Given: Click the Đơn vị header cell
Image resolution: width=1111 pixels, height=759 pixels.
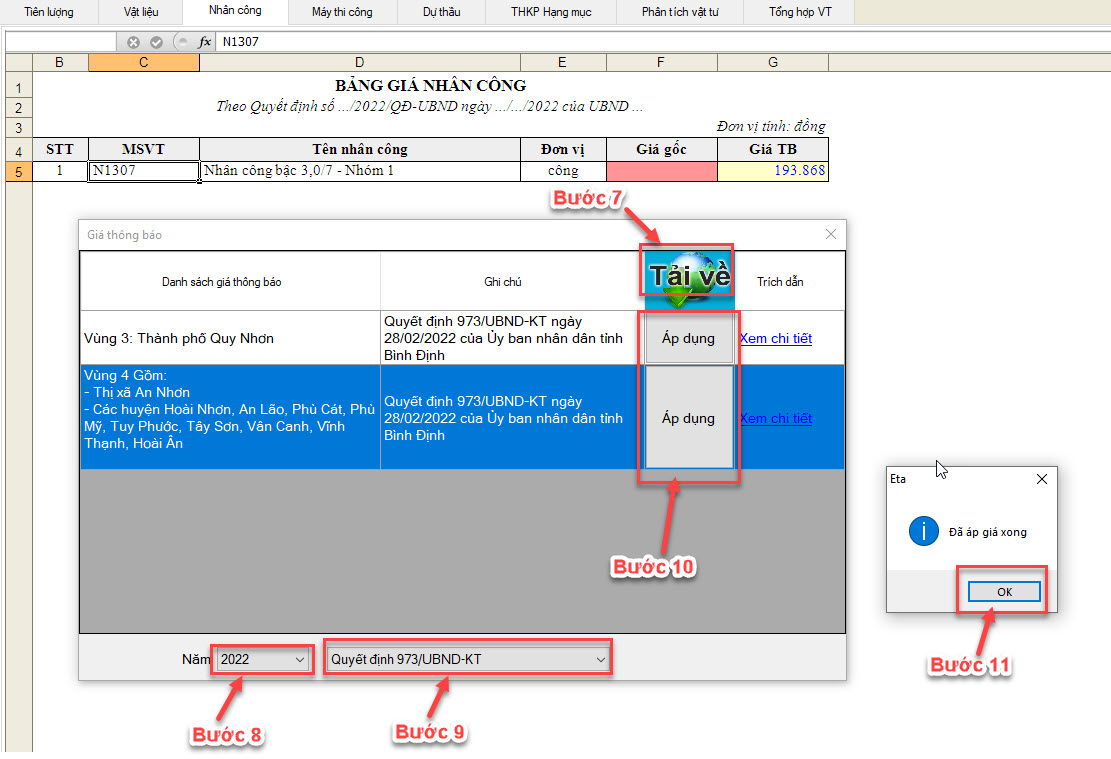Looking at the screenshot, I should 563,150.
